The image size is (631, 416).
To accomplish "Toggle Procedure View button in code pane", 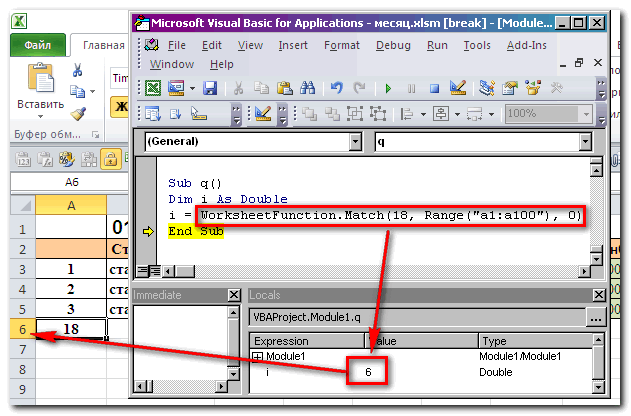I will coord(142,271).
